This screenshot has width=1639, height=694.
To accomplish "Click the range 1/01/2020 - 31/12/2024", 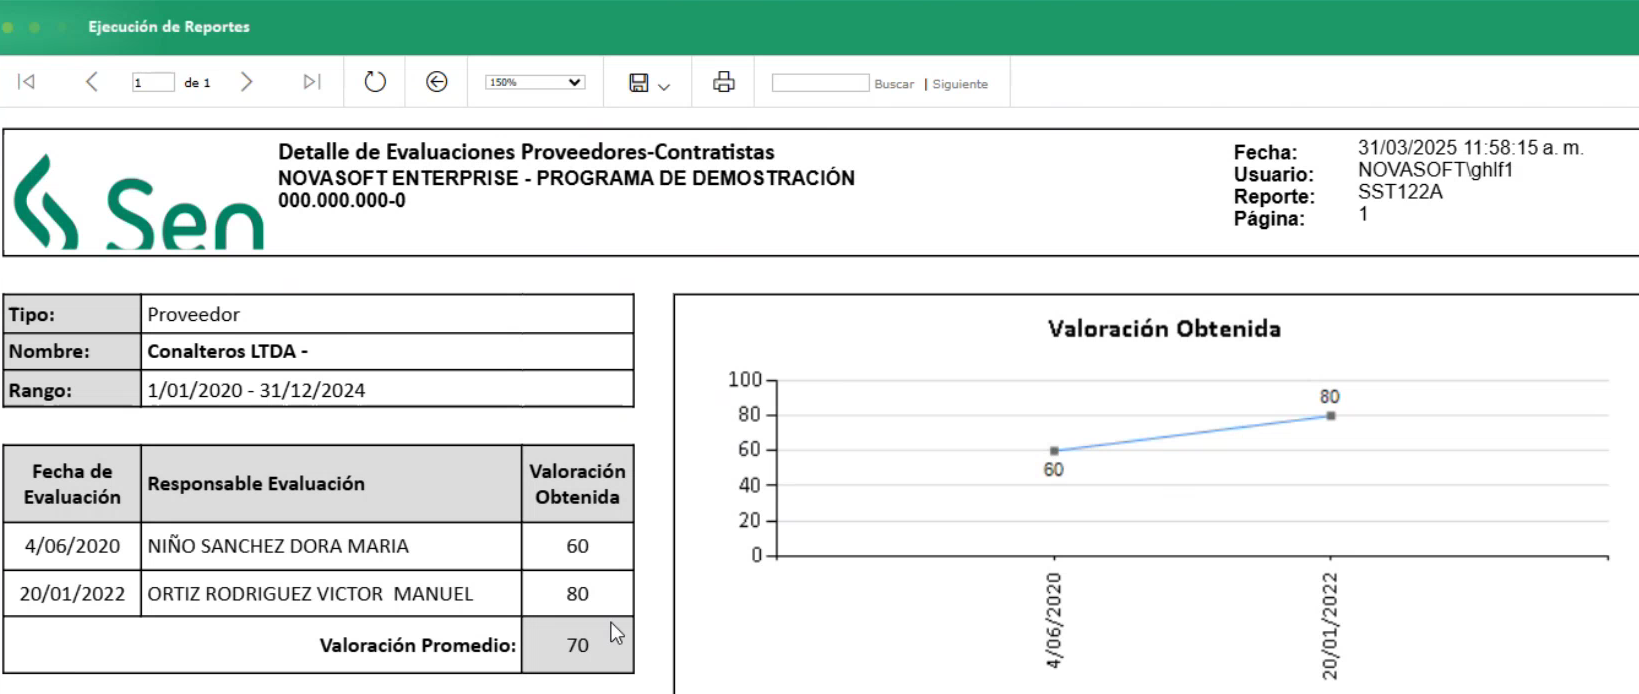I will coord(387,389).
